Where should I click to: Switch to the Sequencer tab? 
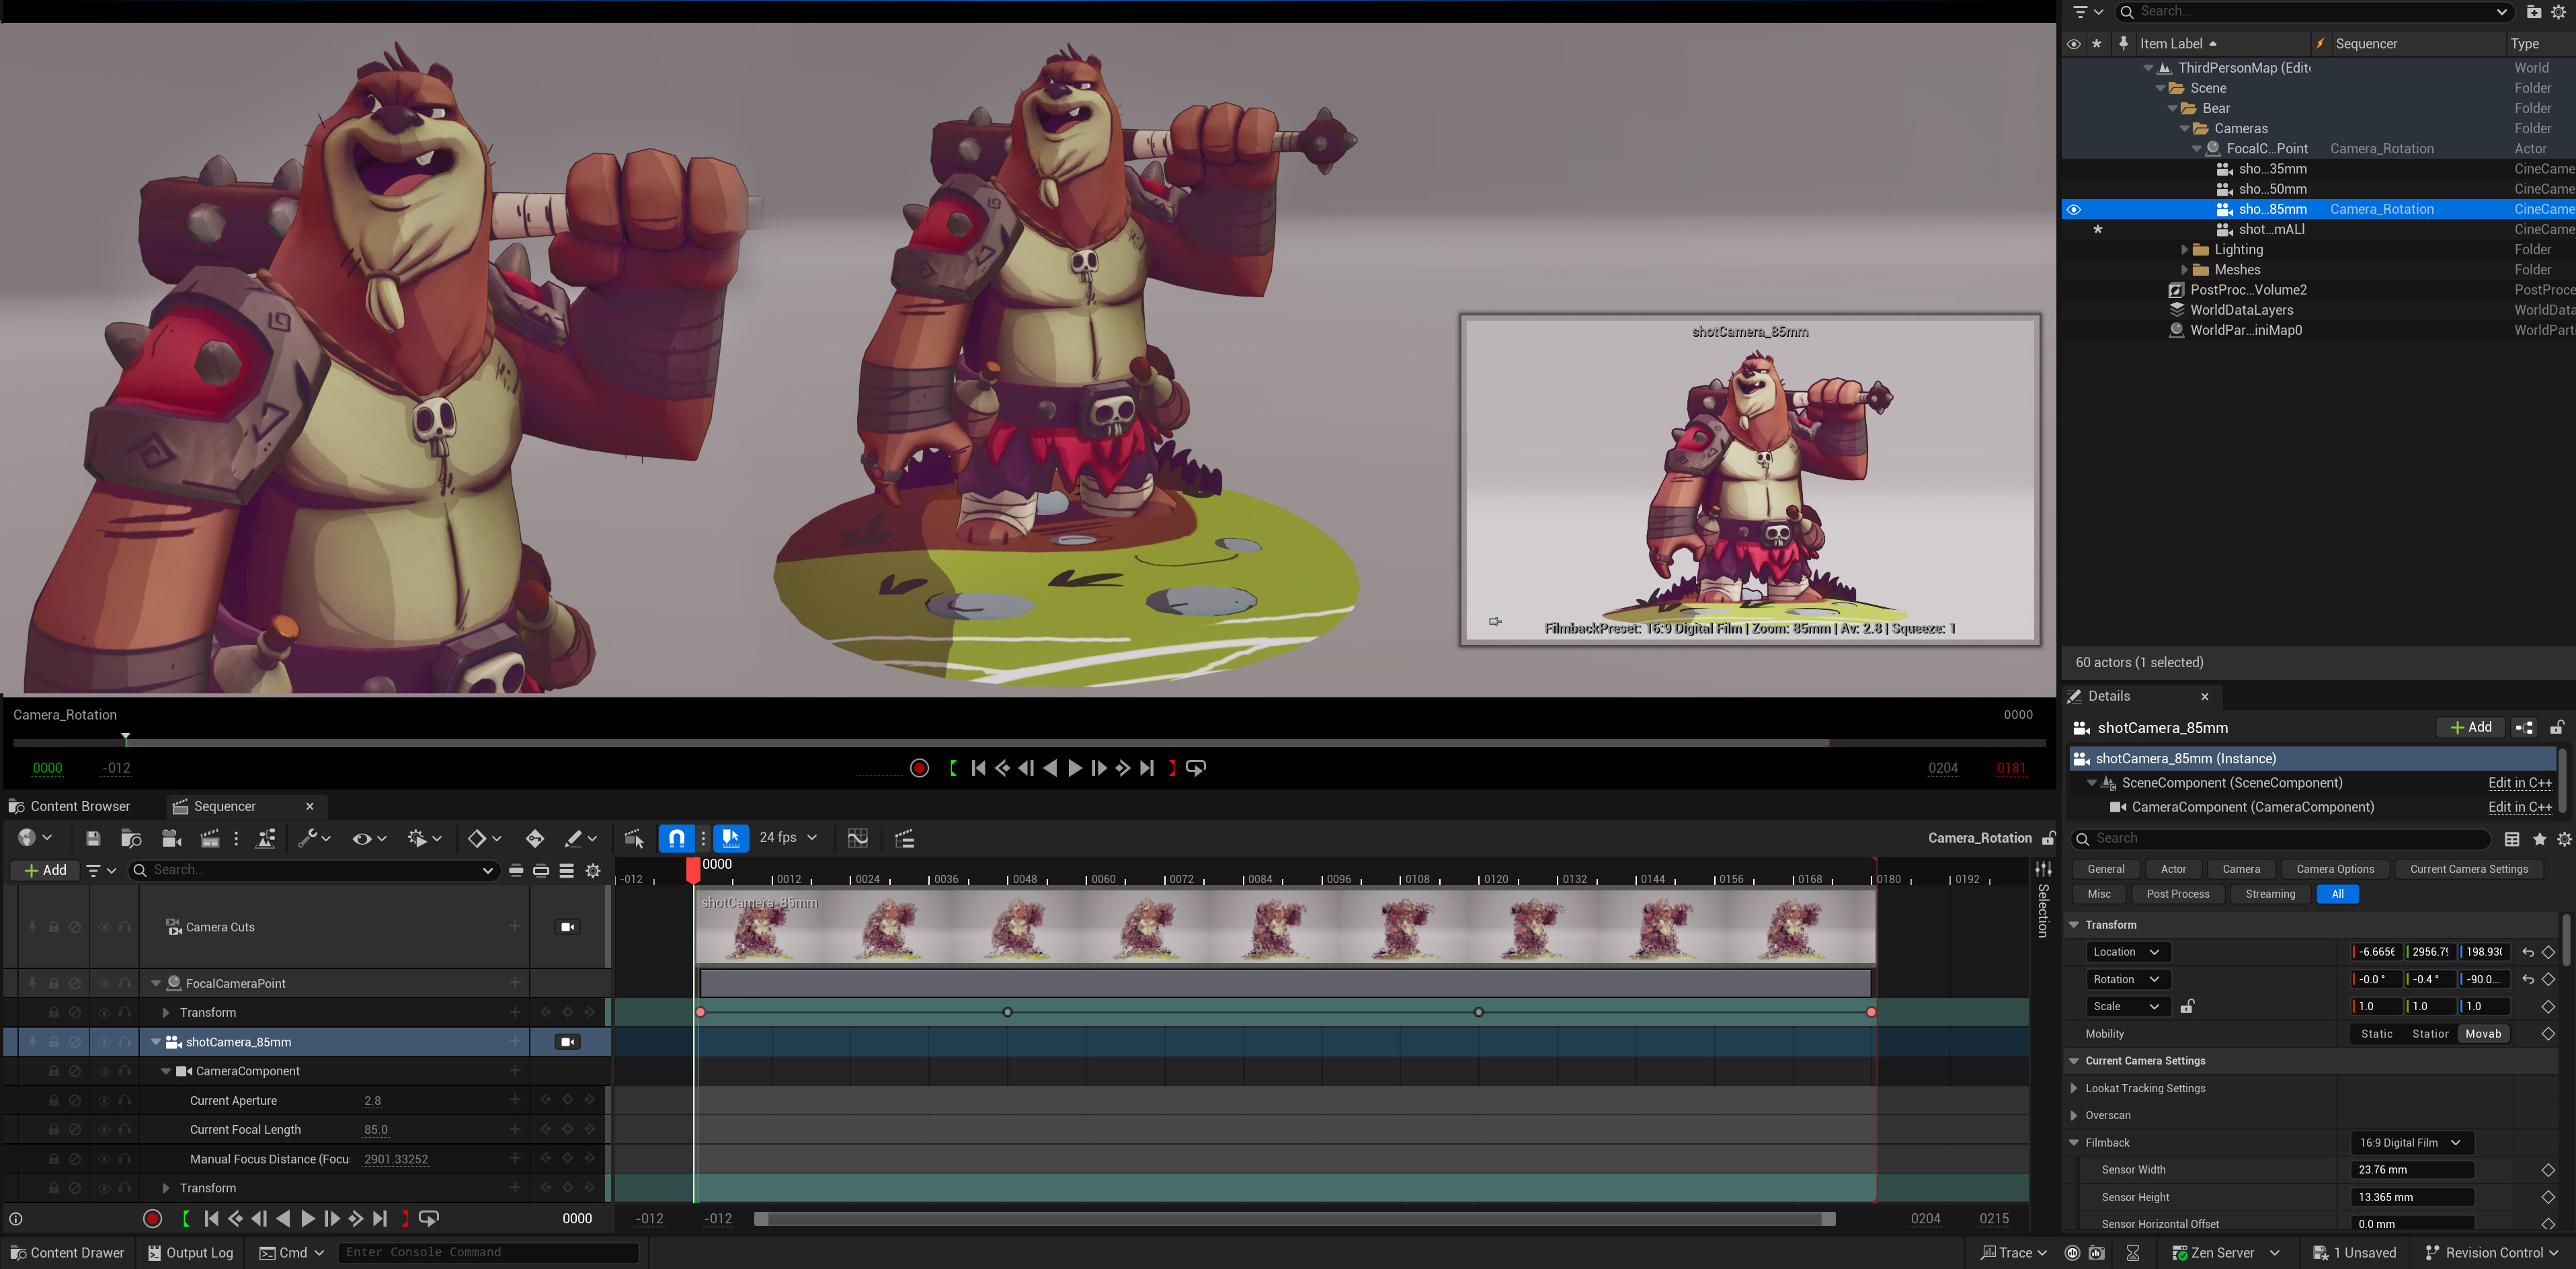pyautogui.click(x=225, y=806)
